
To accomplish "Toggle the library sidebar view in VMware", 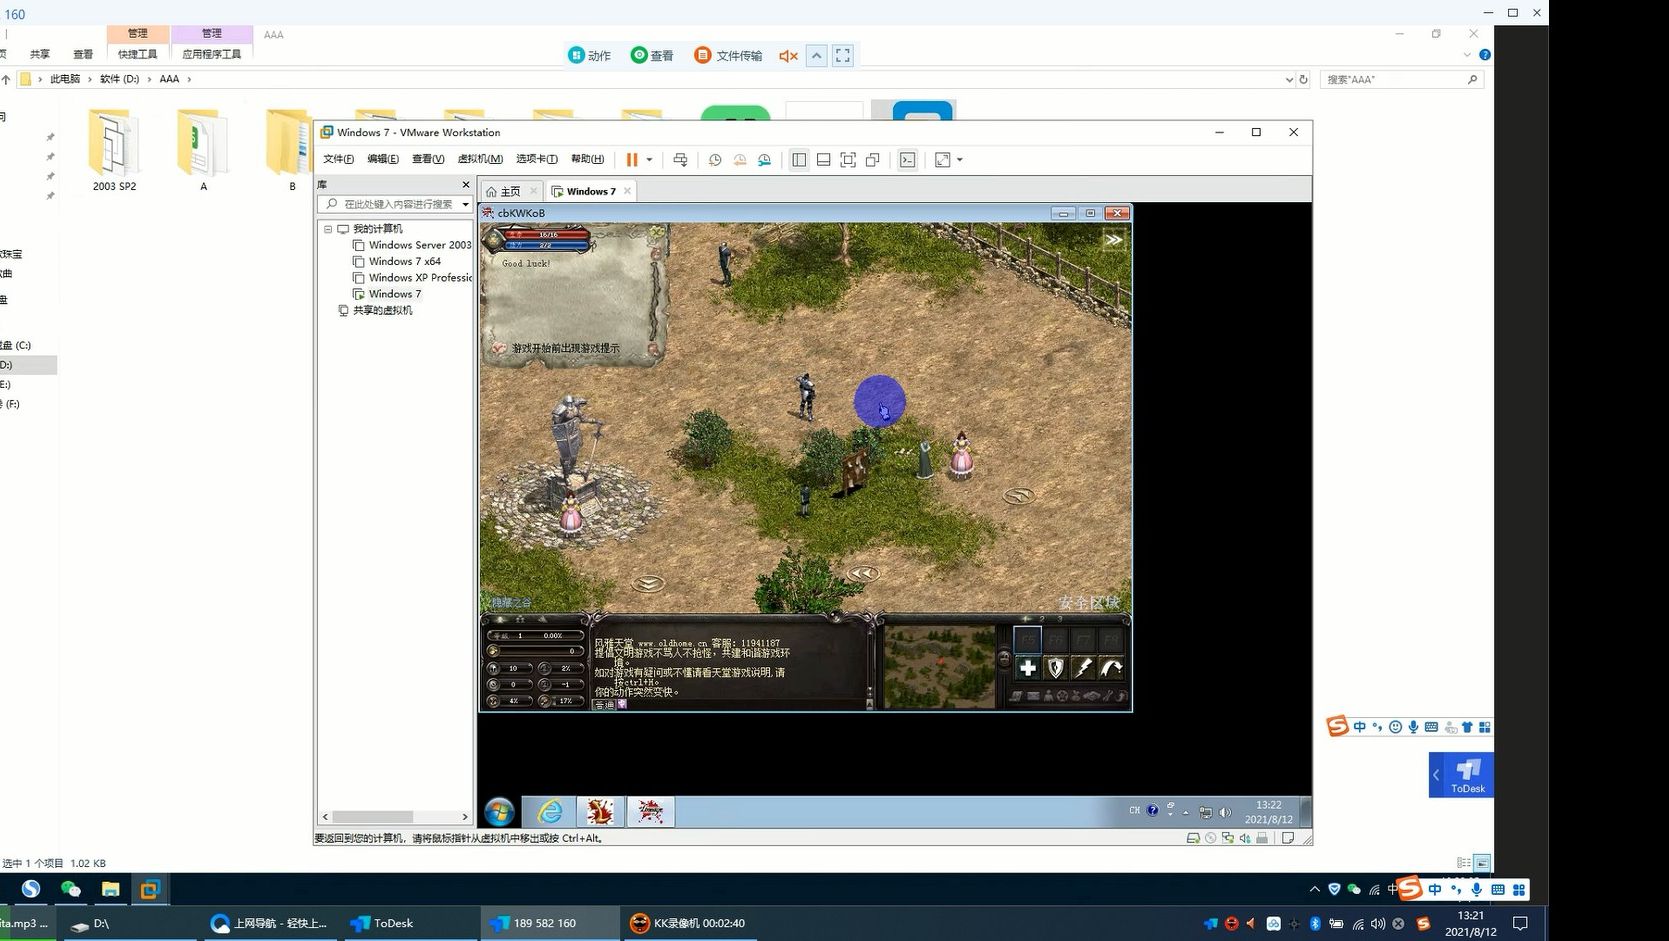I will [x=799, y=160].
